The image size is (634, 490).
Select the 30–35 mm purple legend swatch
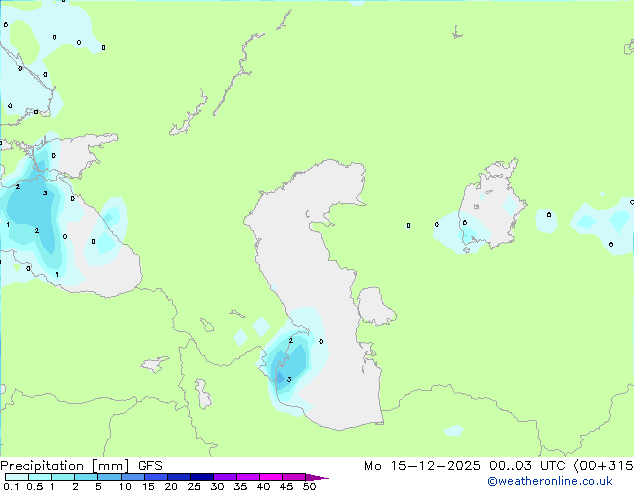pos(224,477)
